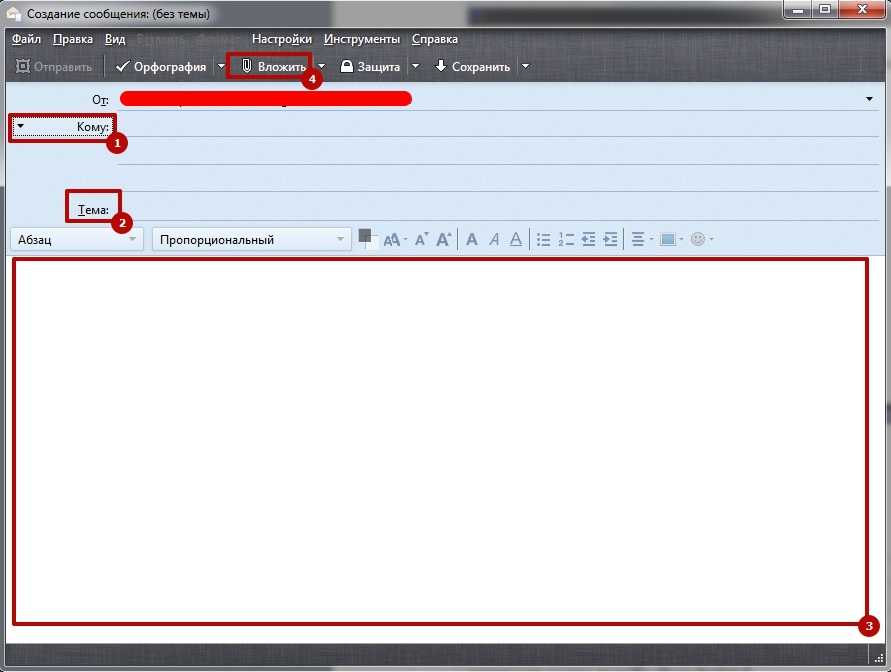The height and width of the screenshot is (672, 891).
Task: Pick text color from the color swatch
Action: pos(364,236)
